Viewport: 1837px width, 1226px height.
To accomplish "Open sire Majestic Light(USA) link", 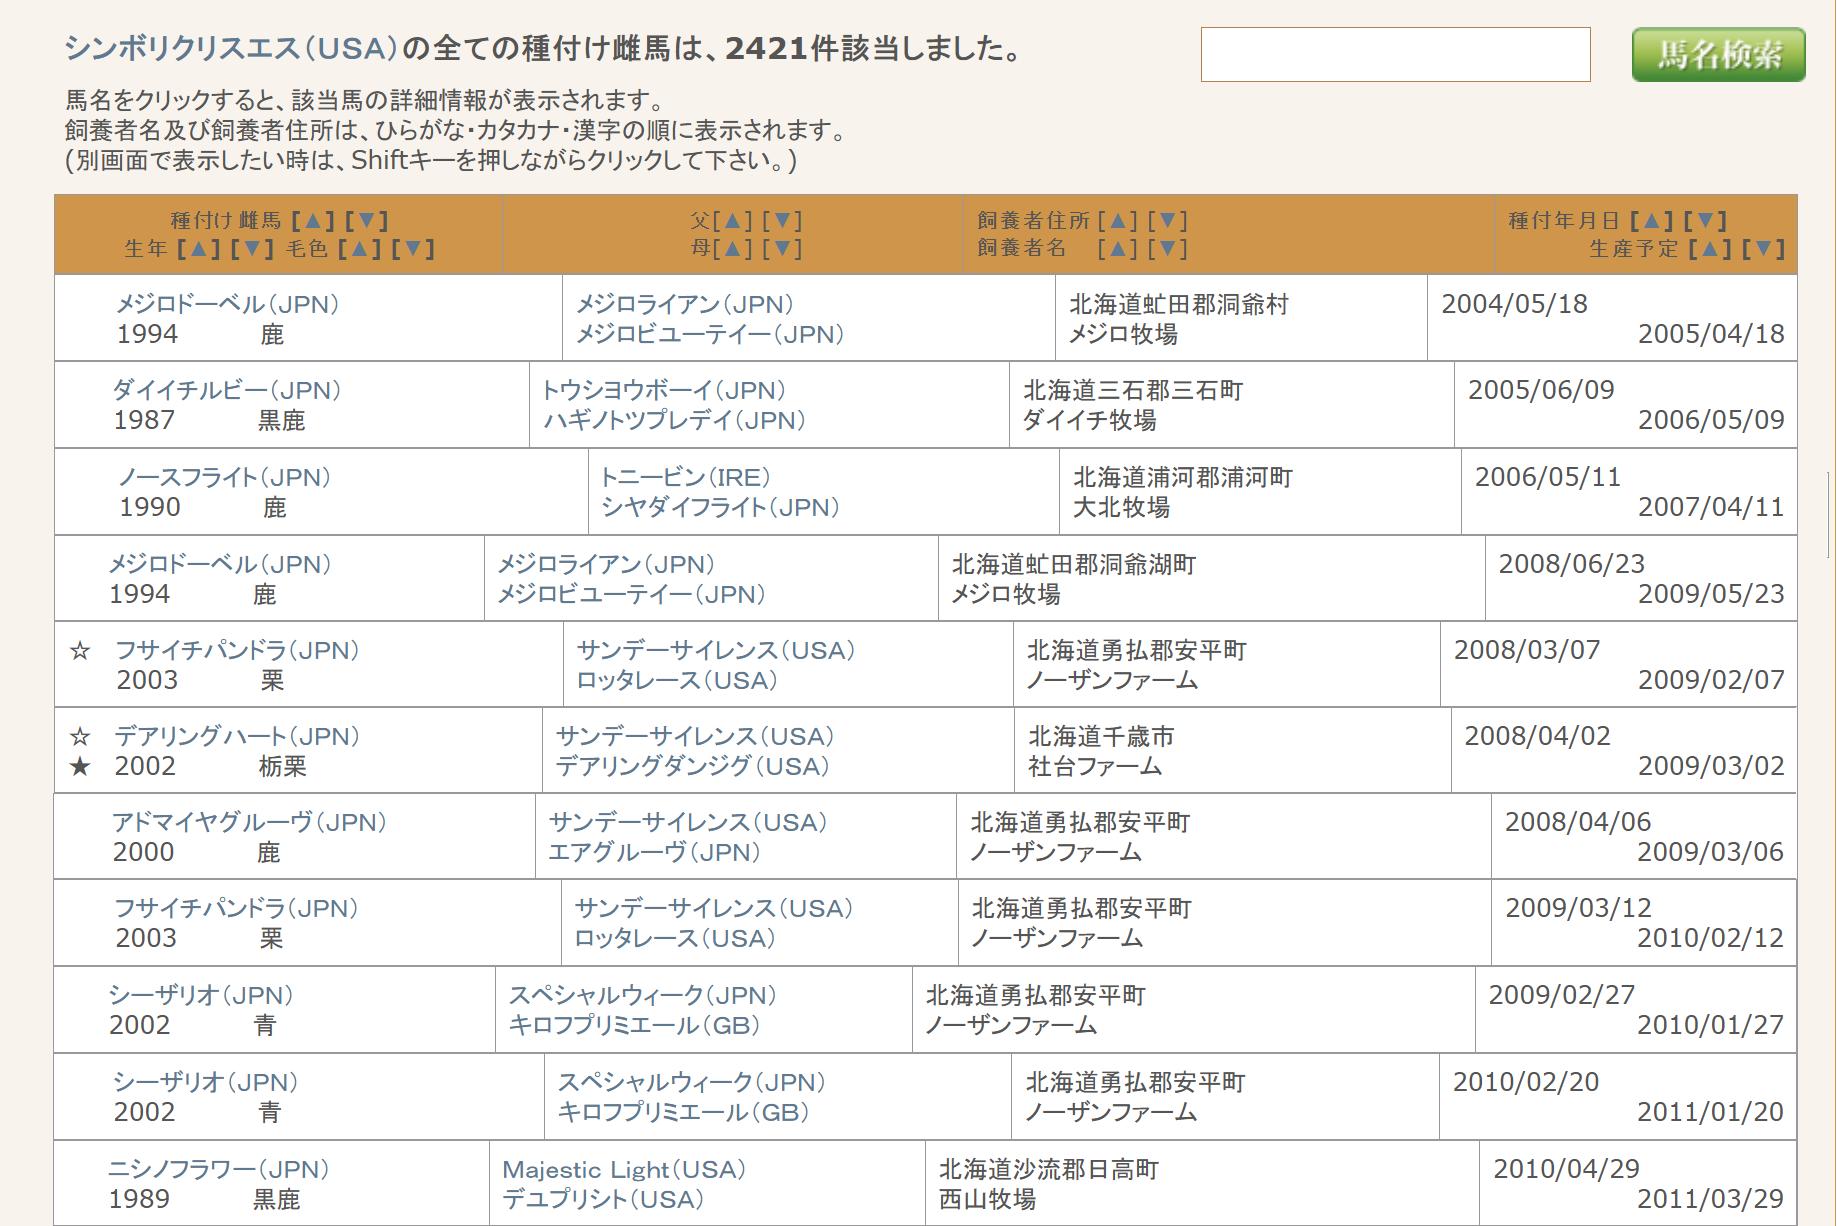I will point(624,1169).
